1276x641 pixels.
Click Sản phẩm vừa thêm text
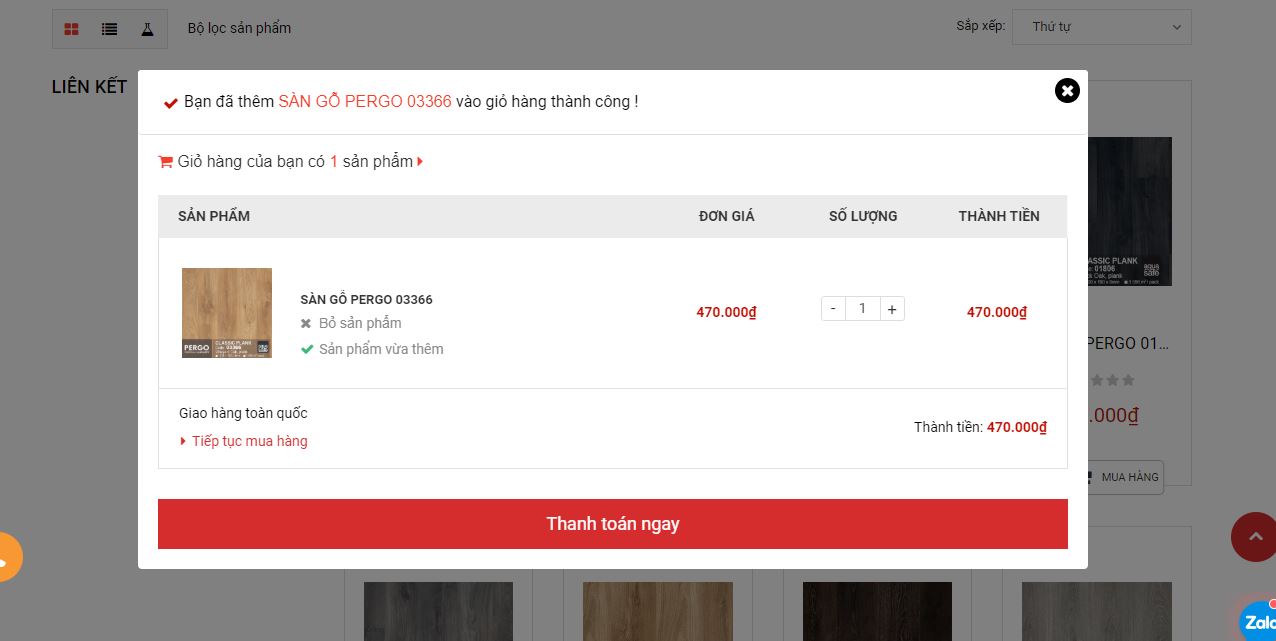[x=381, y=349]
